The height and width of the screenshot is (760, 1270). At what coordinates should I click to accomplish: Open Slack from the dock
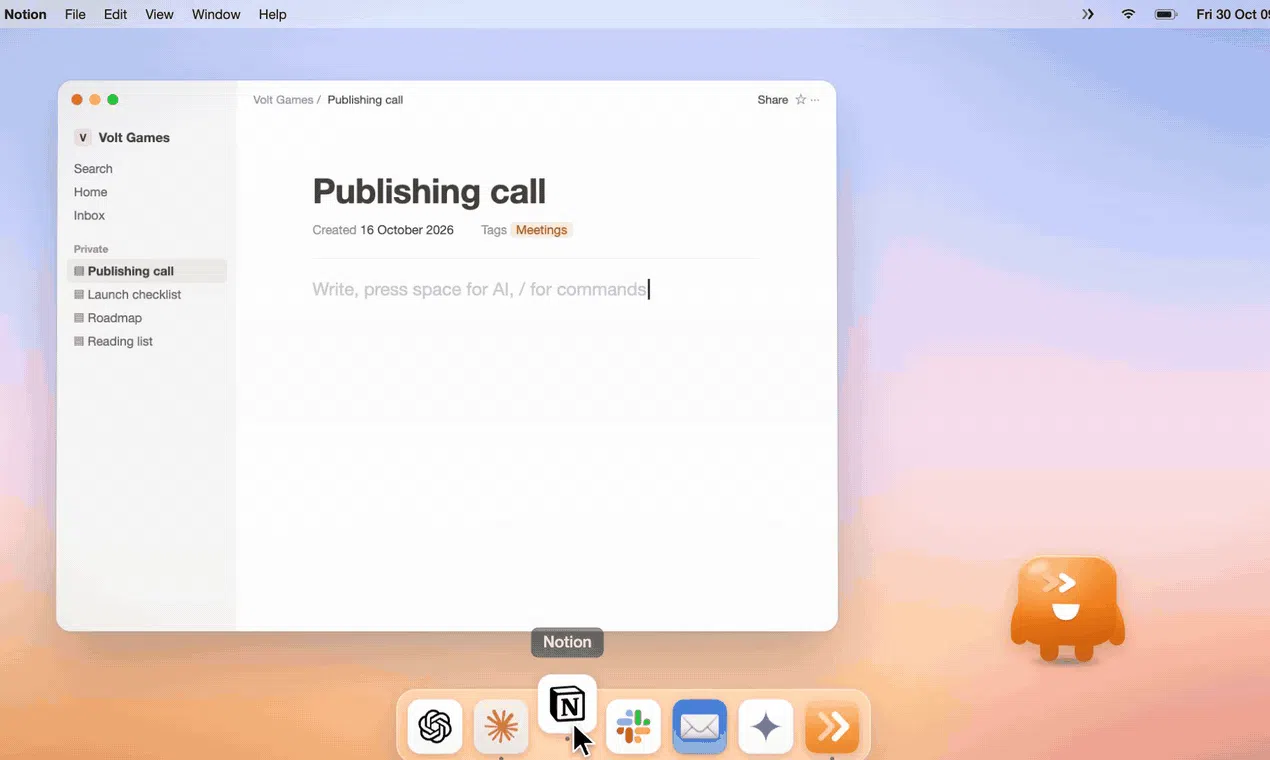(633, 726)
